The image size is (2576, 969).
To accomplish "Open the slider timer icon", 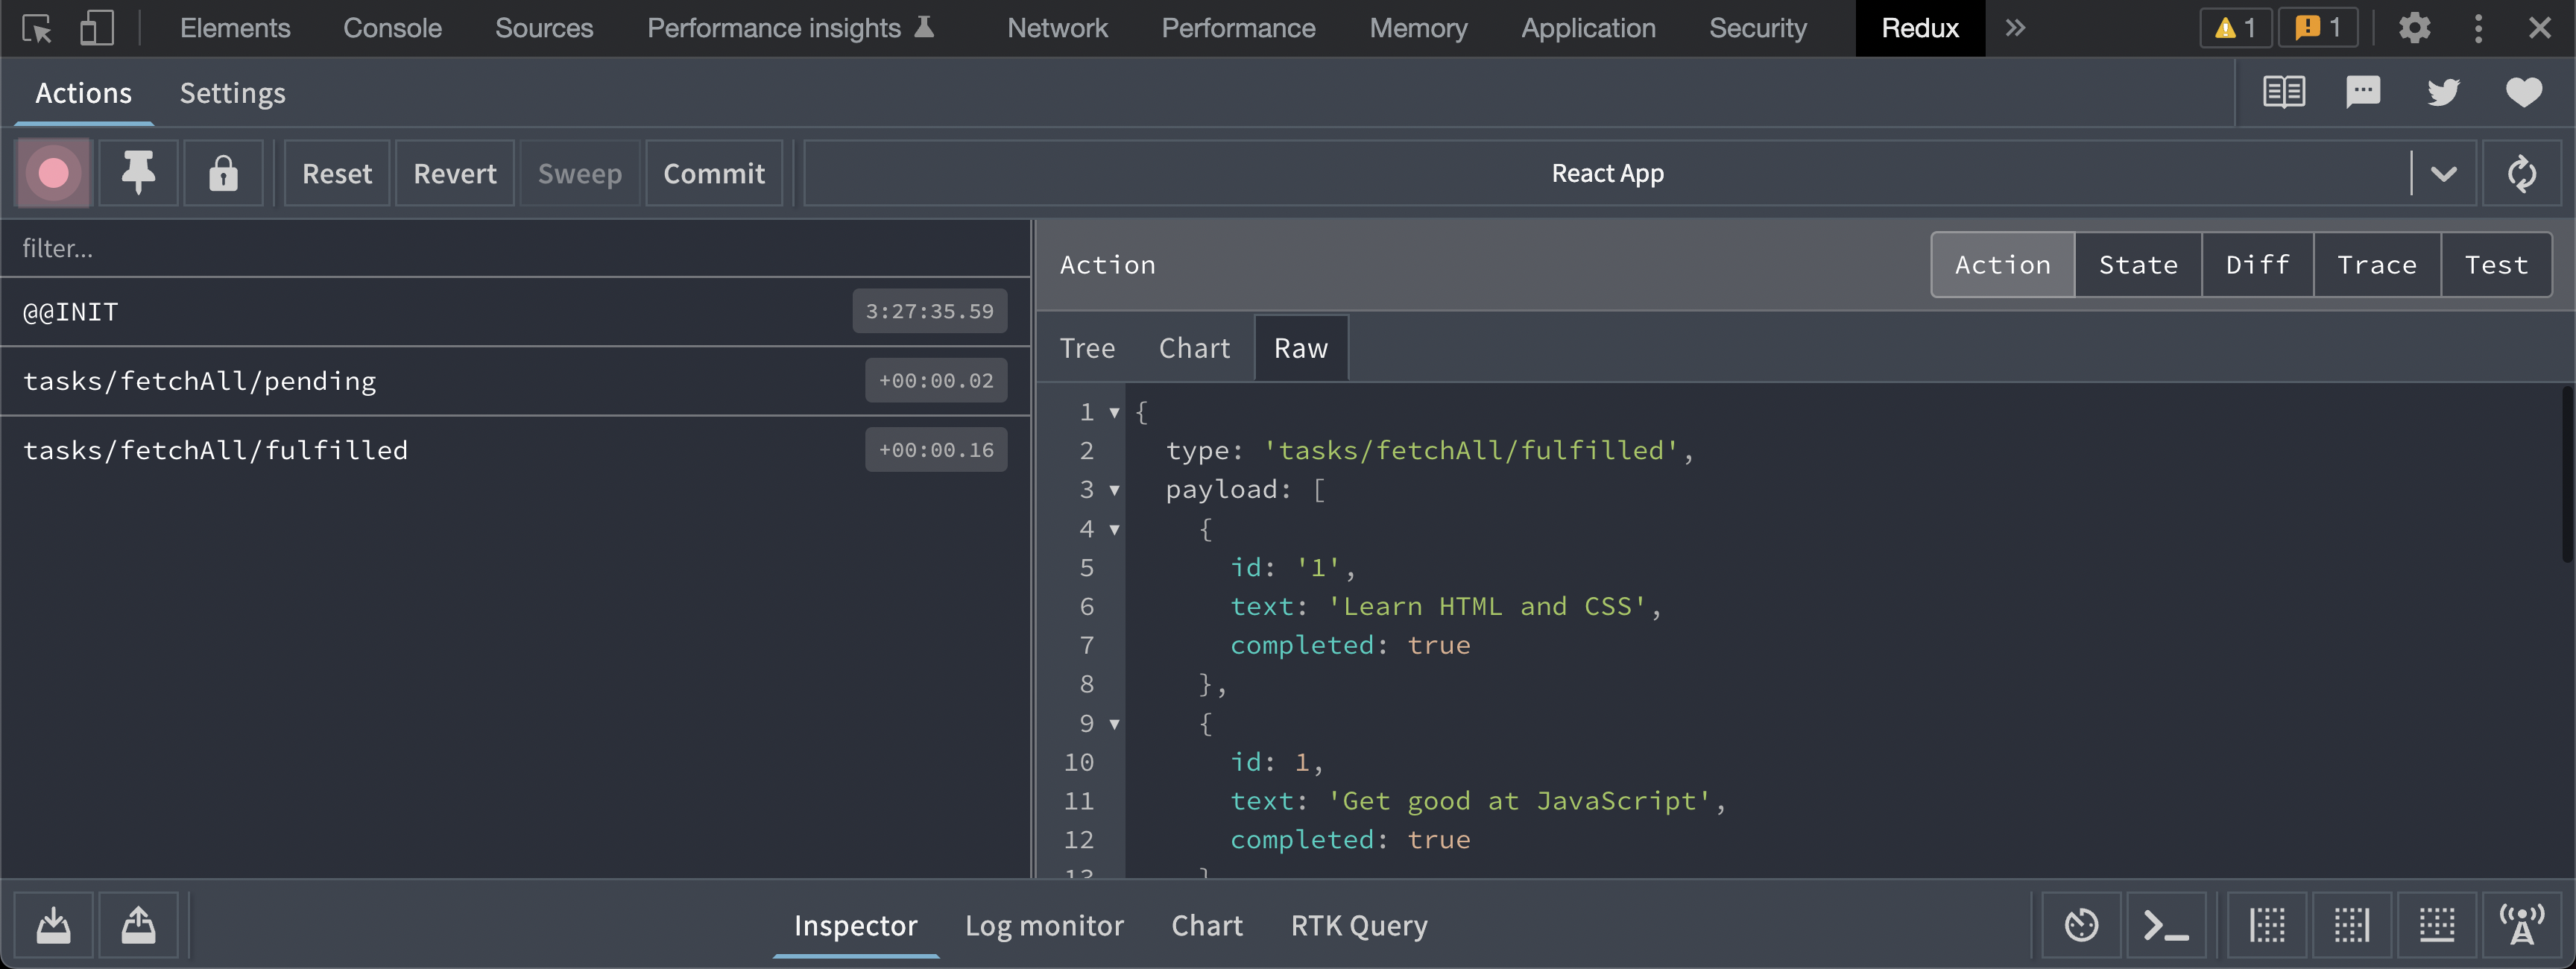I will pos(2081,925).
